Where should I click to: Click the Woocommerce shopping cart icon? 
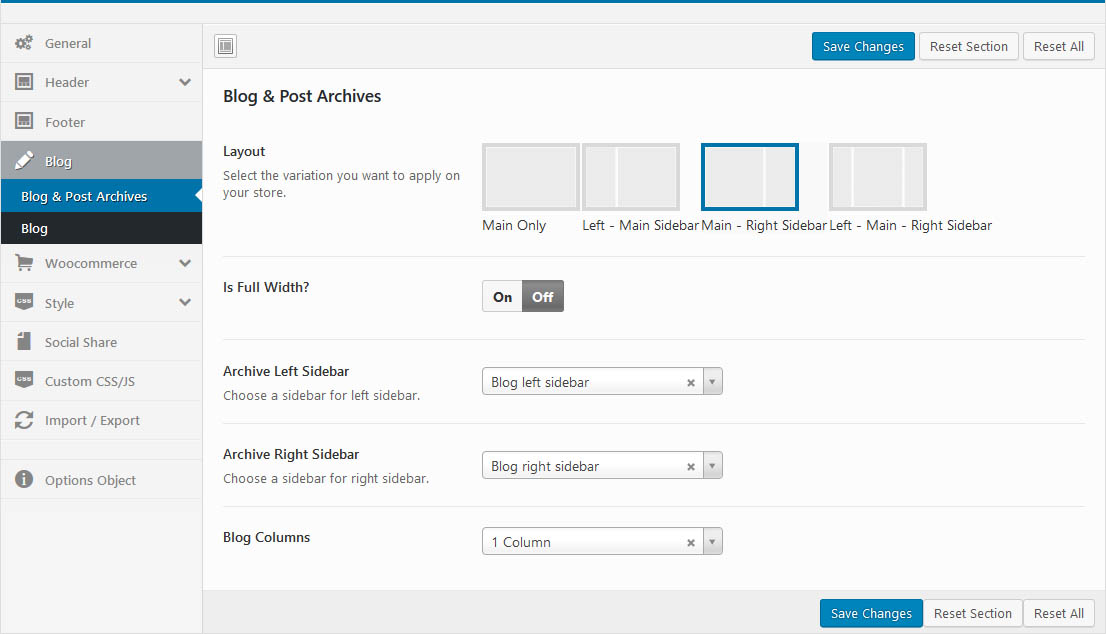click(x=24, y=263)
